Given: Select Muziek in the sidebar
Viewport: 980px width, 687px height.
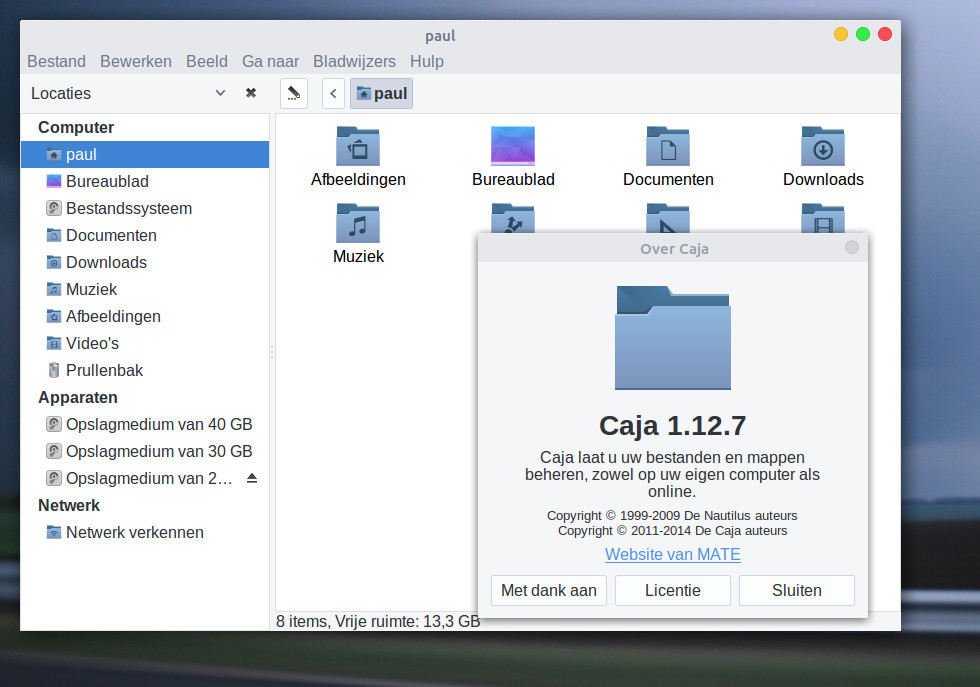Looking at the screenshot, I should (145, 289).
